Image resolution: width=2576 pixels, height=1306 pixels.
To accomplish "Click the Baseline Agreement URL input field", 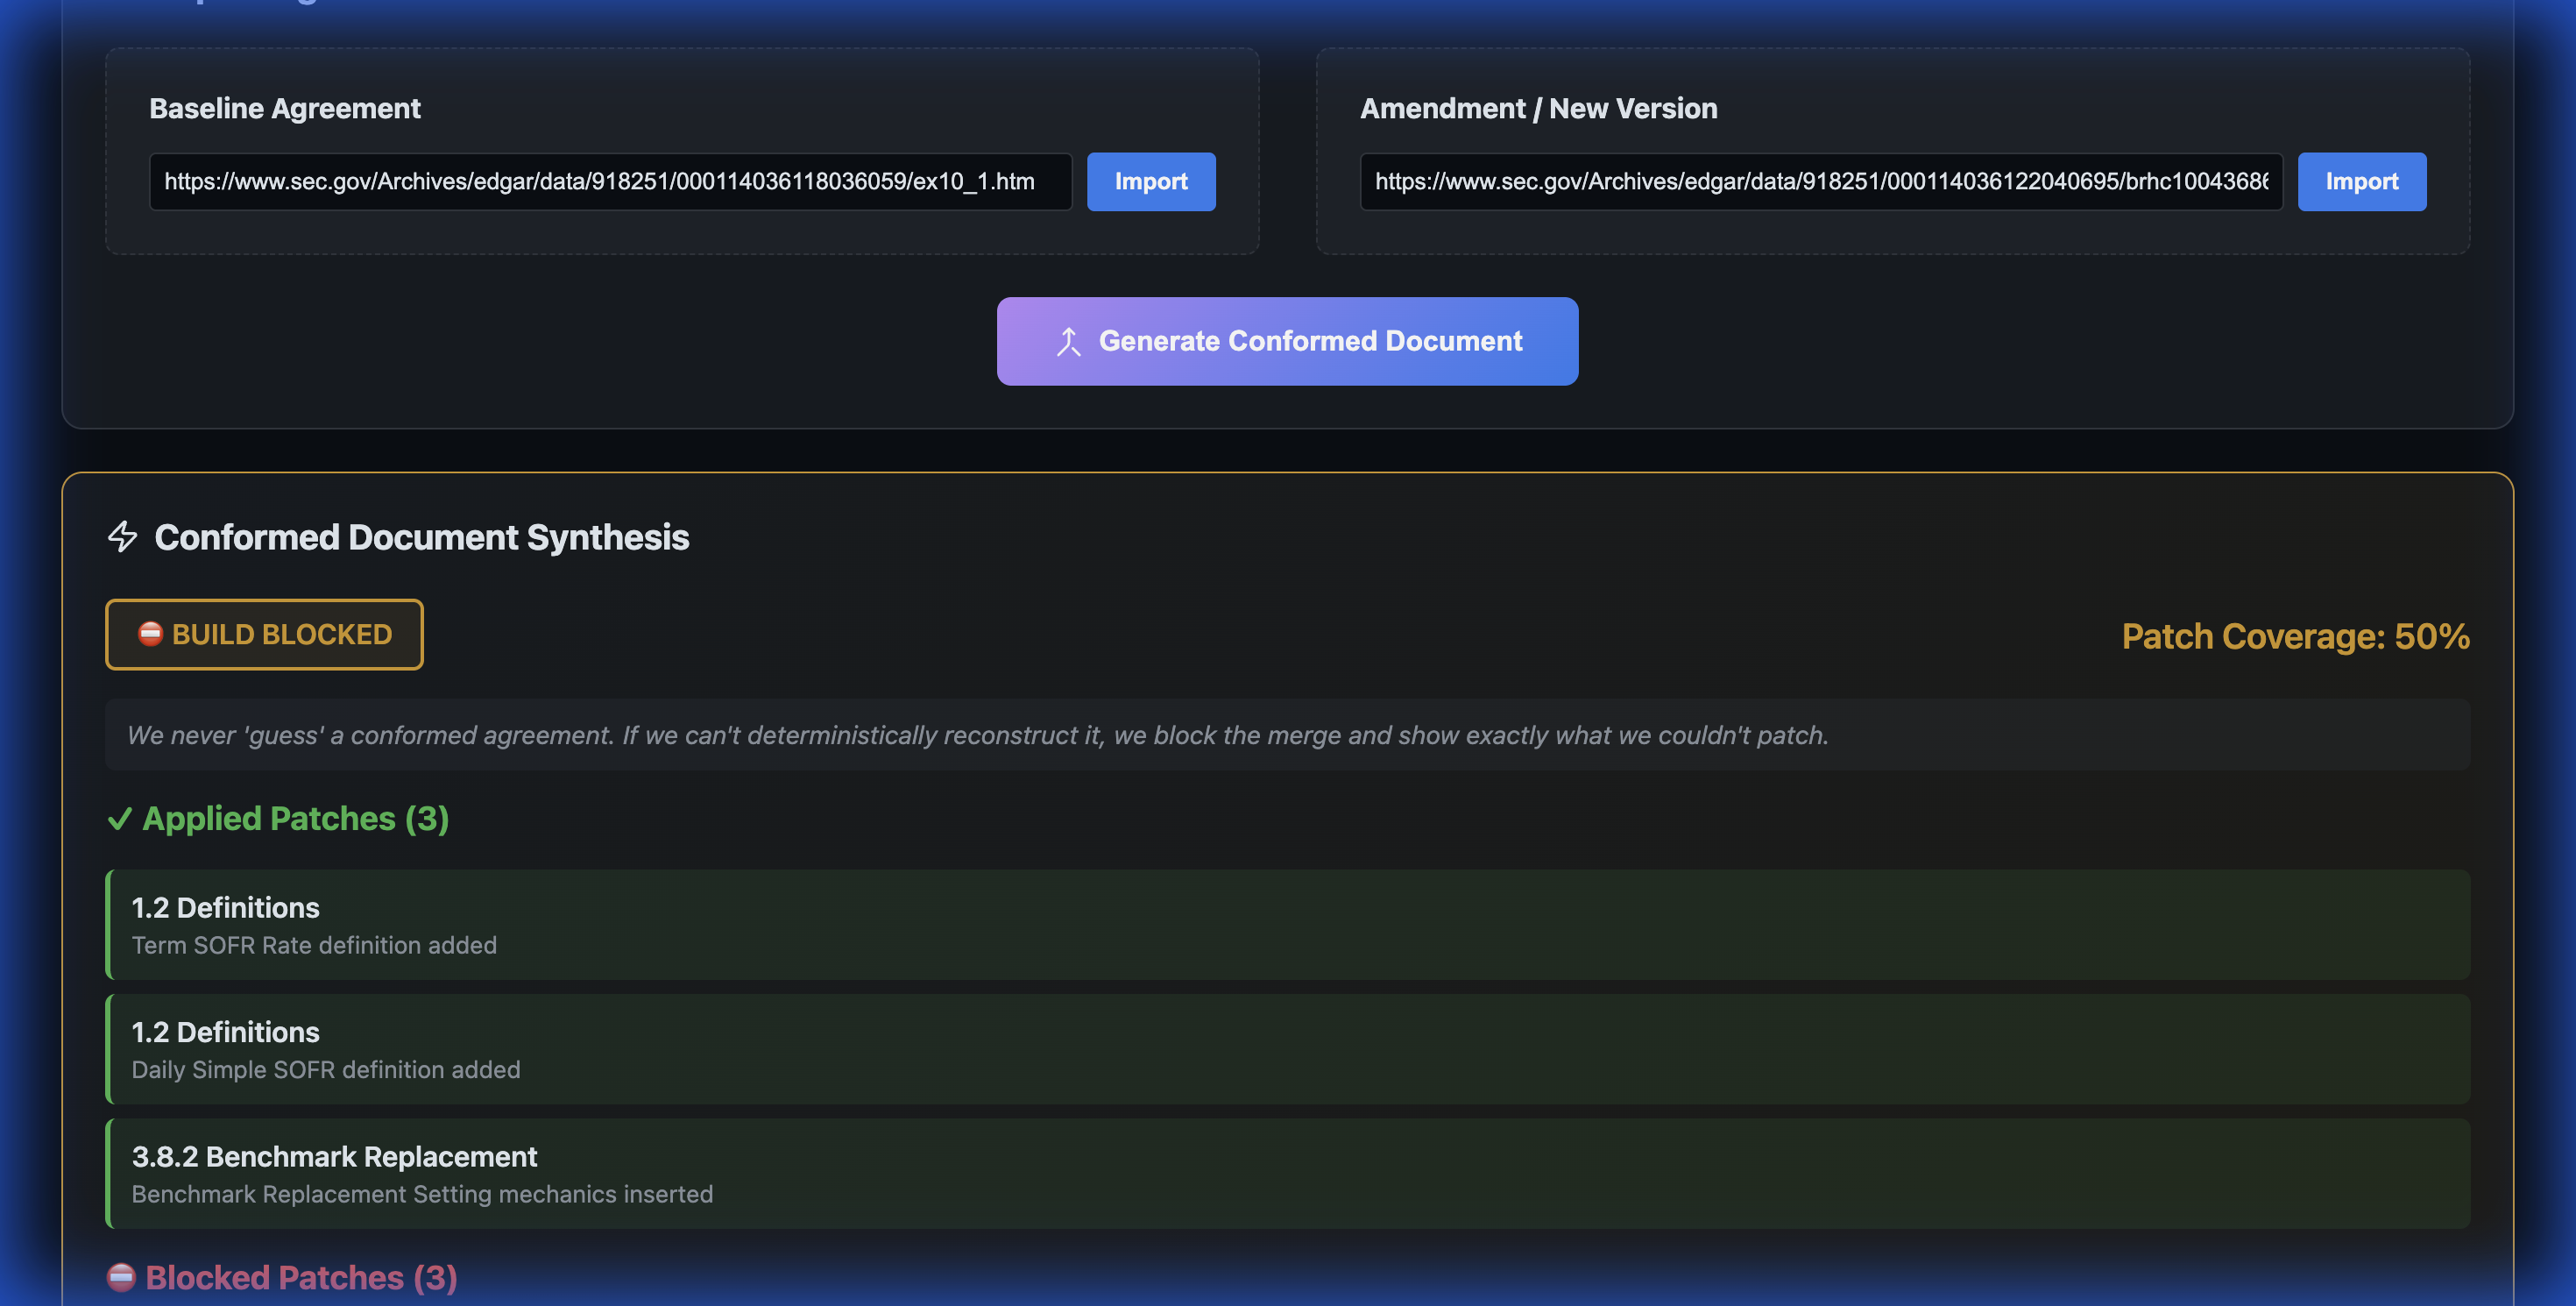I will (610, 182).
